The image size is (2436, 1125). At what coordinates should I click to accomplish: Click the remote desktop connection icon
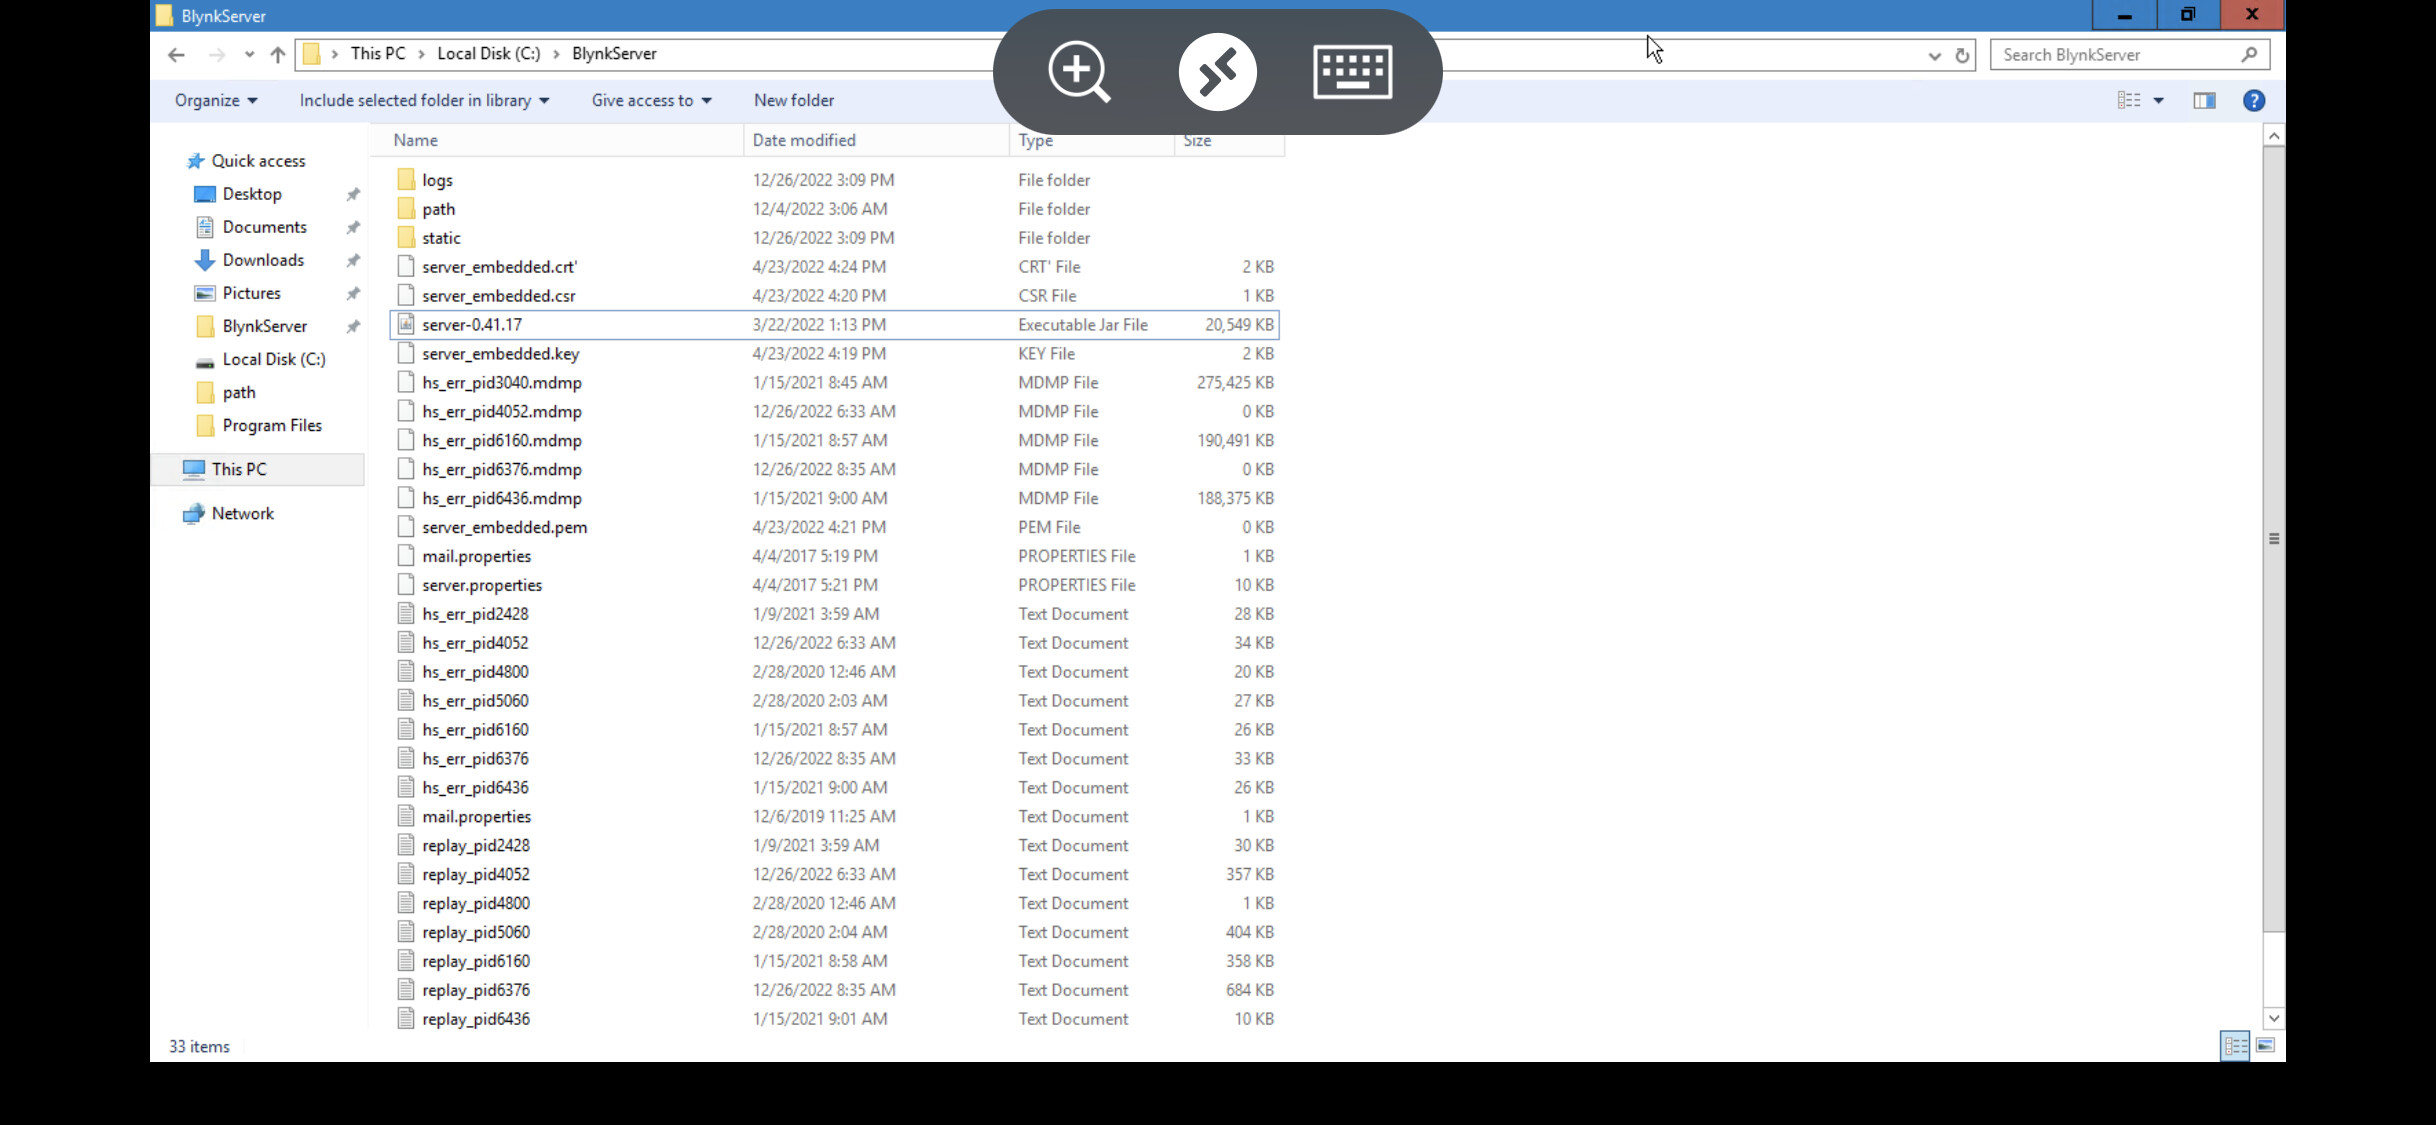(x=1217, y=72)
